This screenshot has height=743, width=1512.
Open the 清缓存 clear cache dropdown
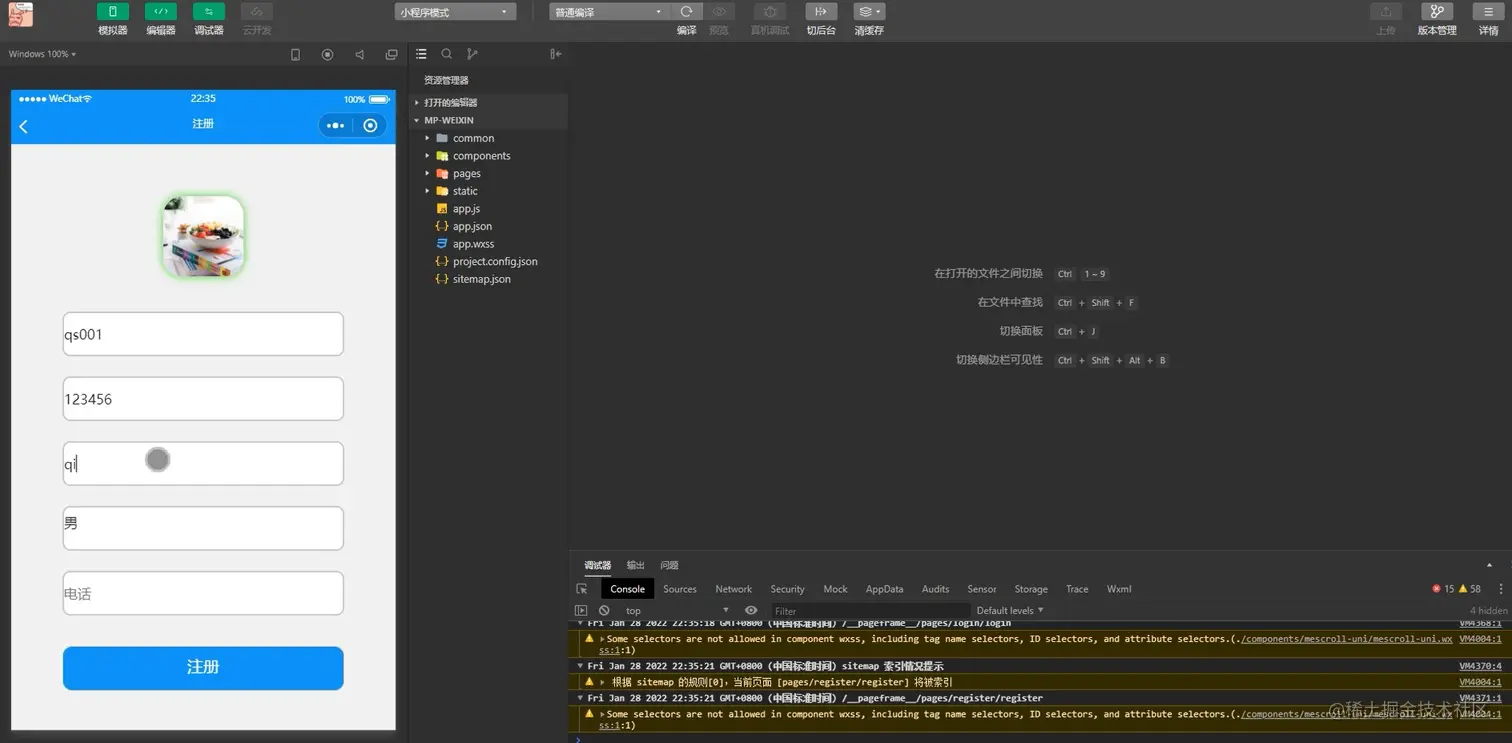(x=869, y=12)
